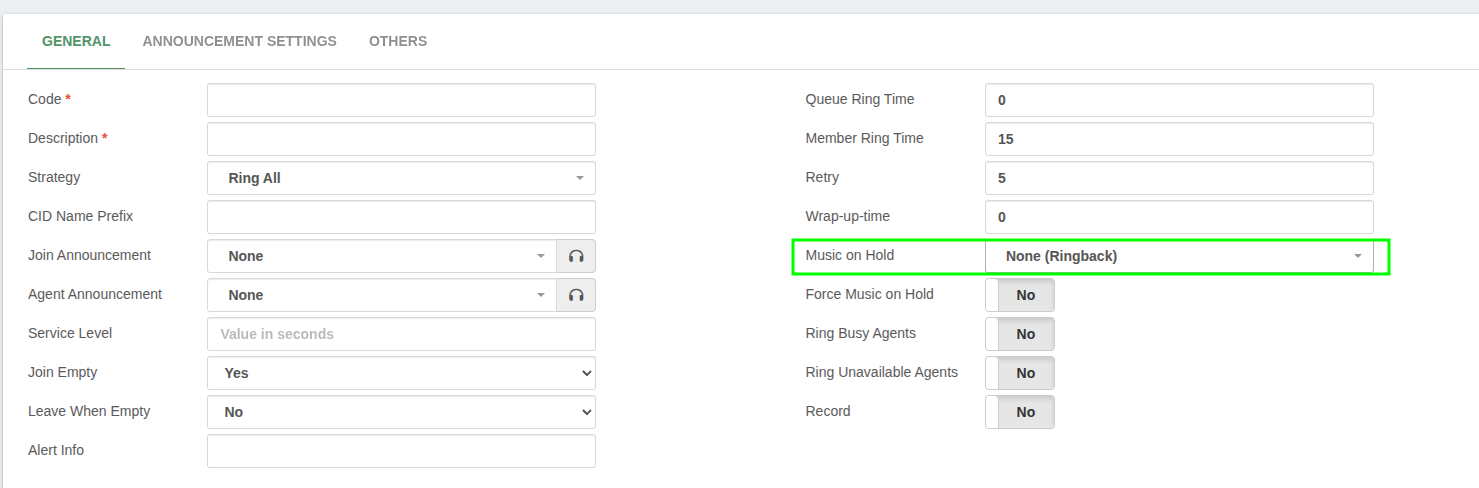Screen dimensions: 1479x488
Task: Play the Join Announcement headphone icon
Action: (576, 256)
